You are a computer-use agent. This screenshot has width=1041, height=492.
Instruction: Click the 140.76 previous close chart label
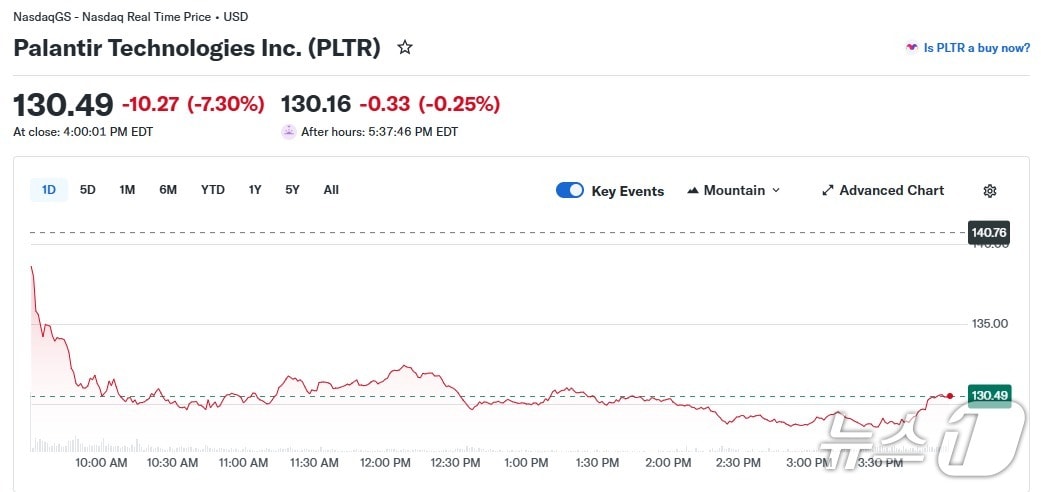988,233
